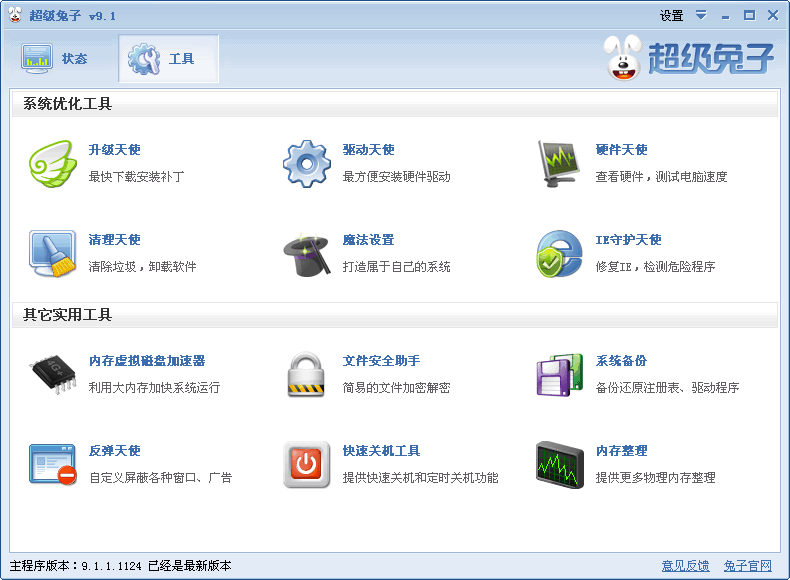Maximize the 超级兔子 window
This screenshot has height=580, width=790.
[x=750, y=16]
